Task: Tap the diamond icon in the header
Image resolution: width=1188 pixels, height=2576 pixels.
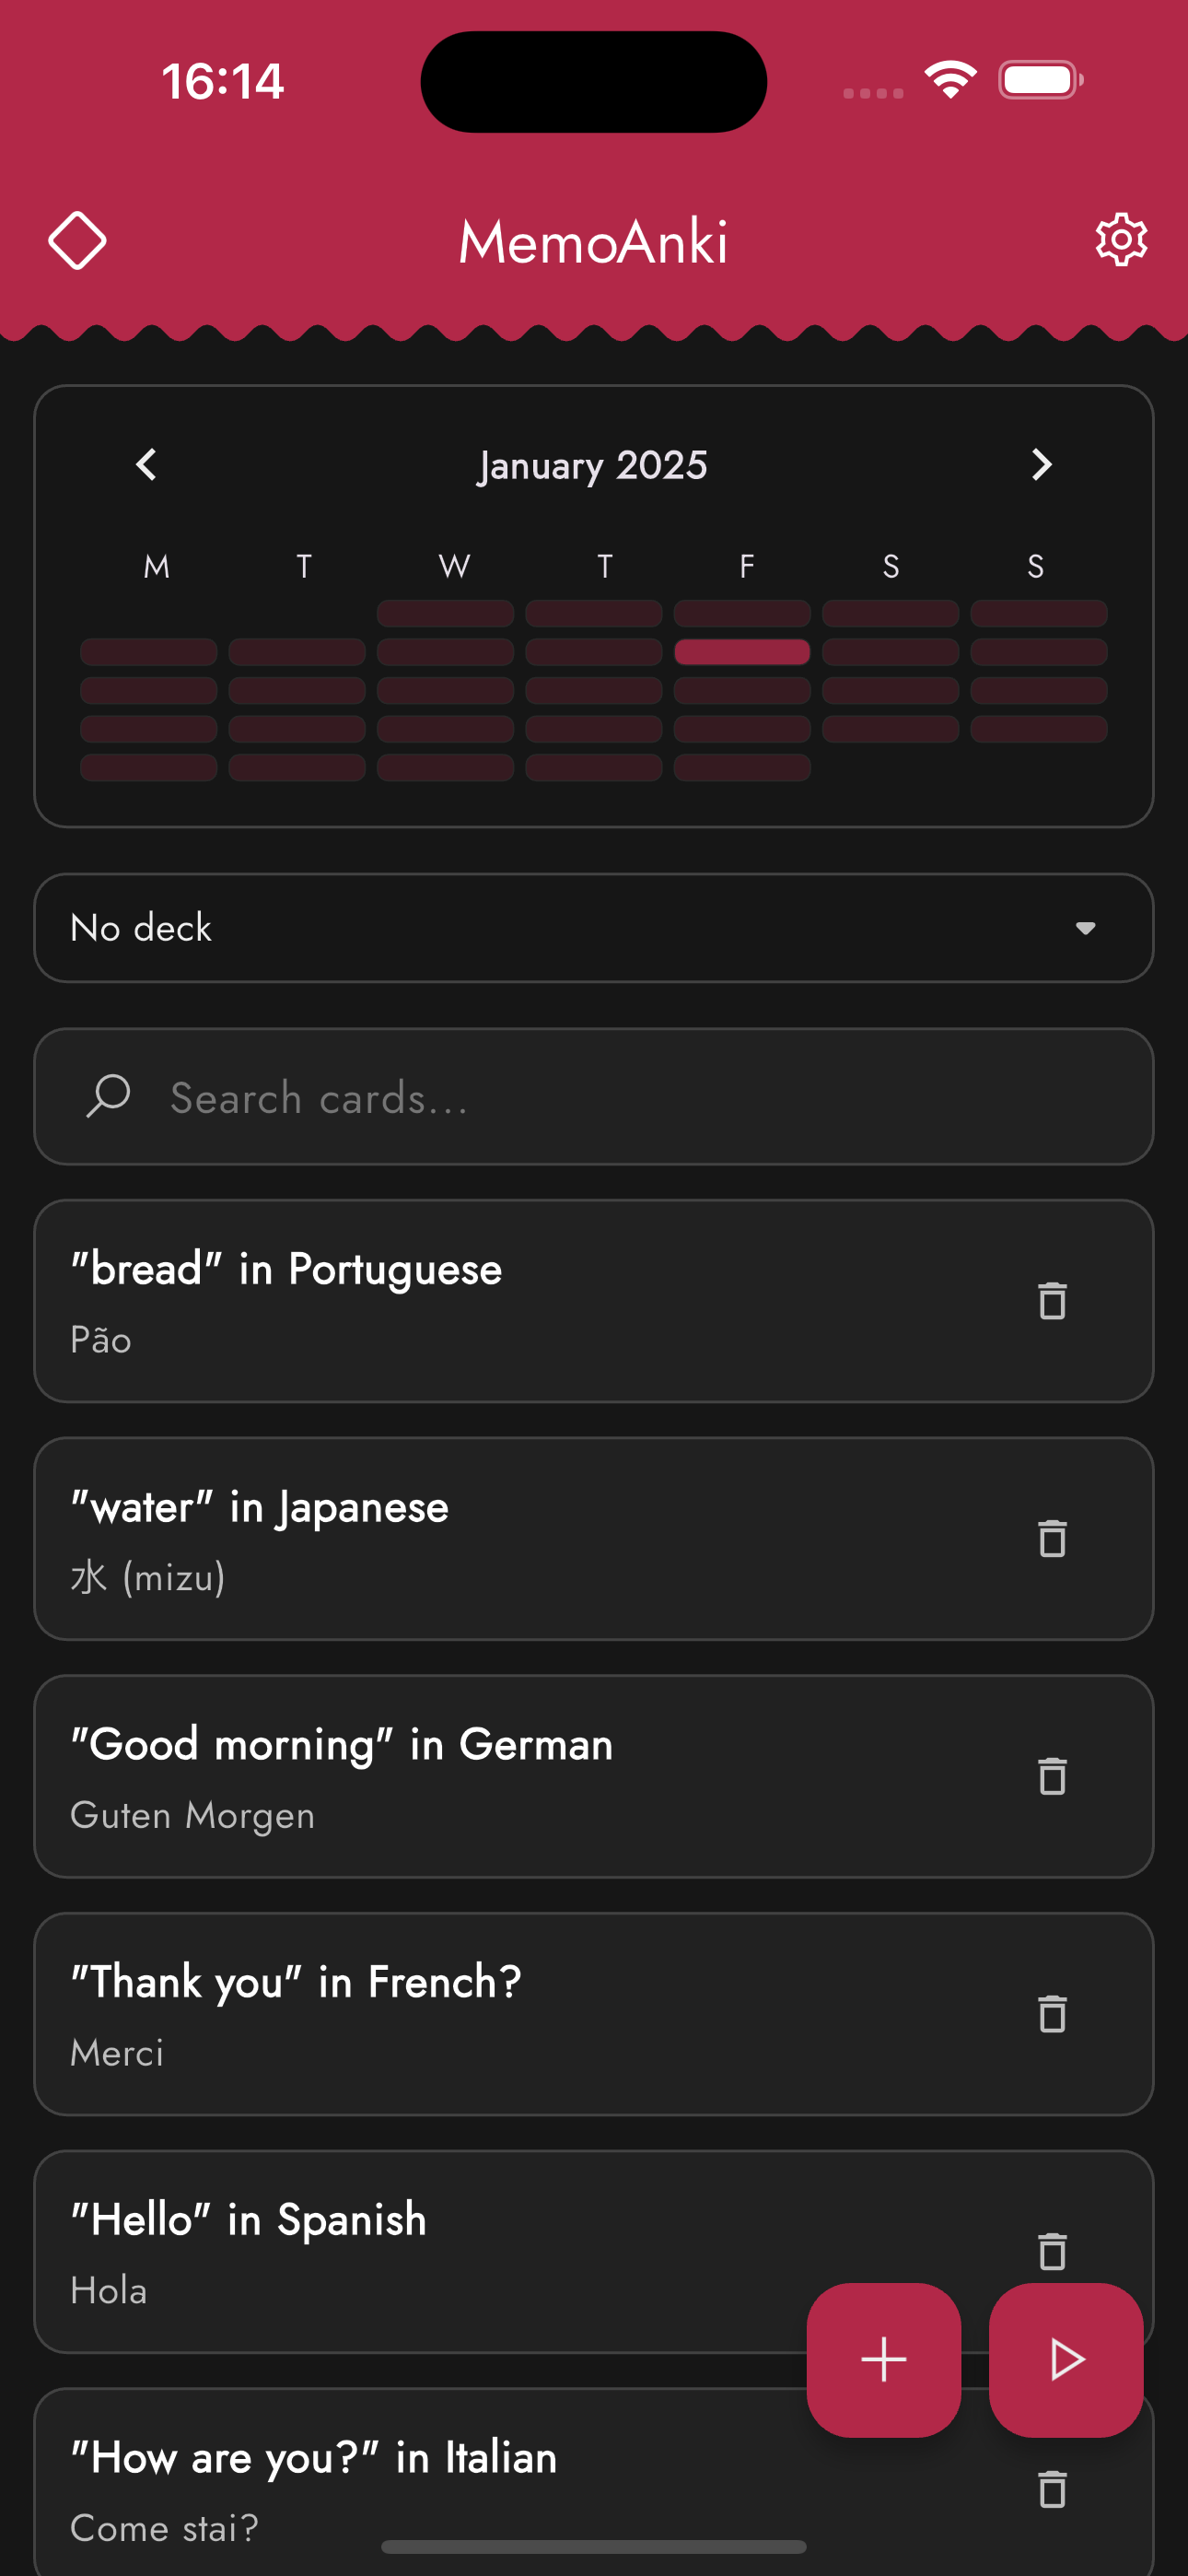Action: pyautogui.click(x=77, y=241)
